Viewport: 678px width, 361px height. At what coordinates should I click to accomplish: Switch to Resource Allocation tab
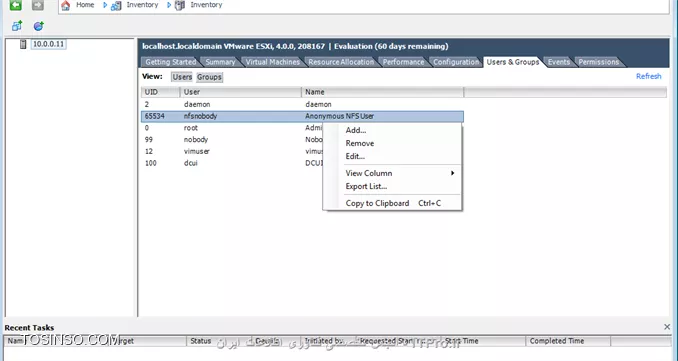(341, 62)
